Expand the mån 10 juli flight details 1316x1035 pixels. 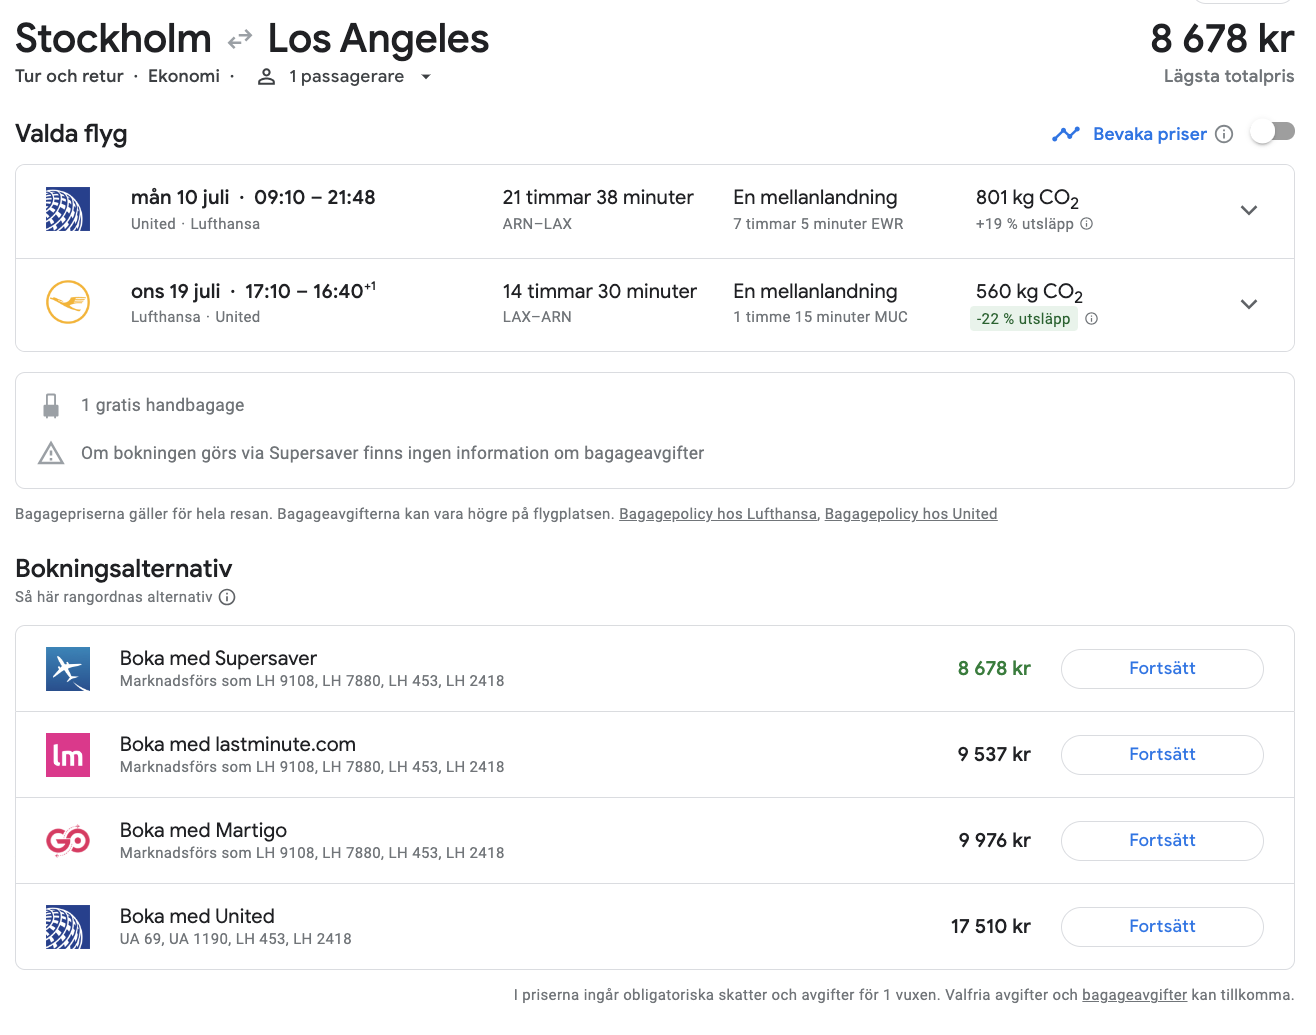coord(1248,210)
